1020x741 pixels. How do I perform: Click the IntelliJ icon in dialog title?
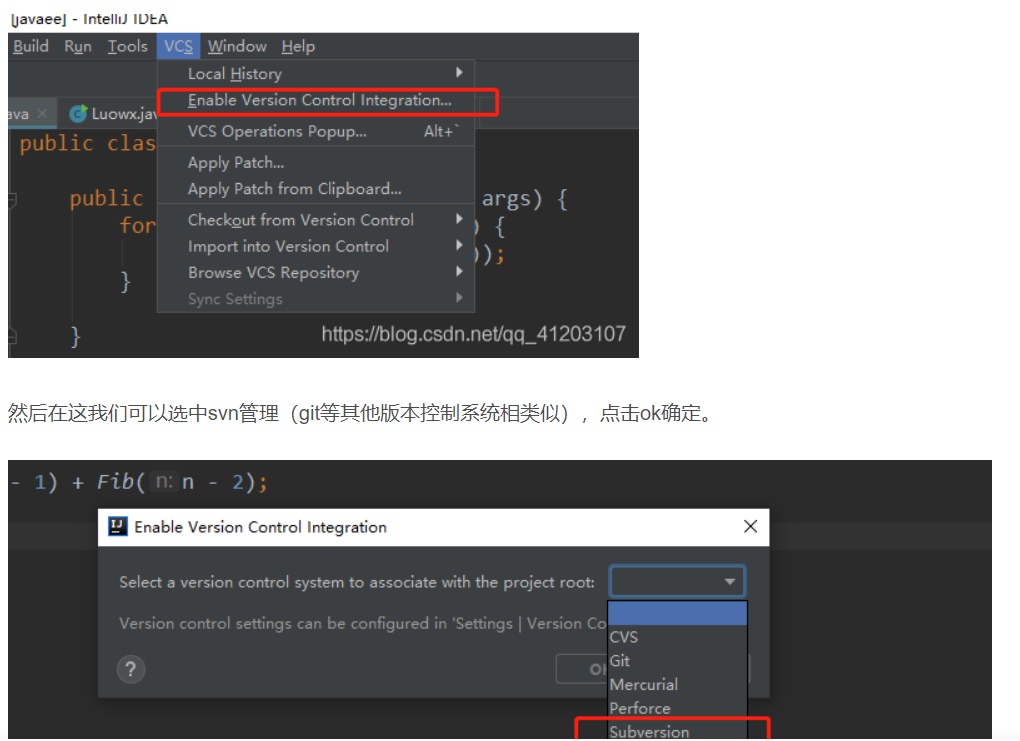(x=118, y=526)
